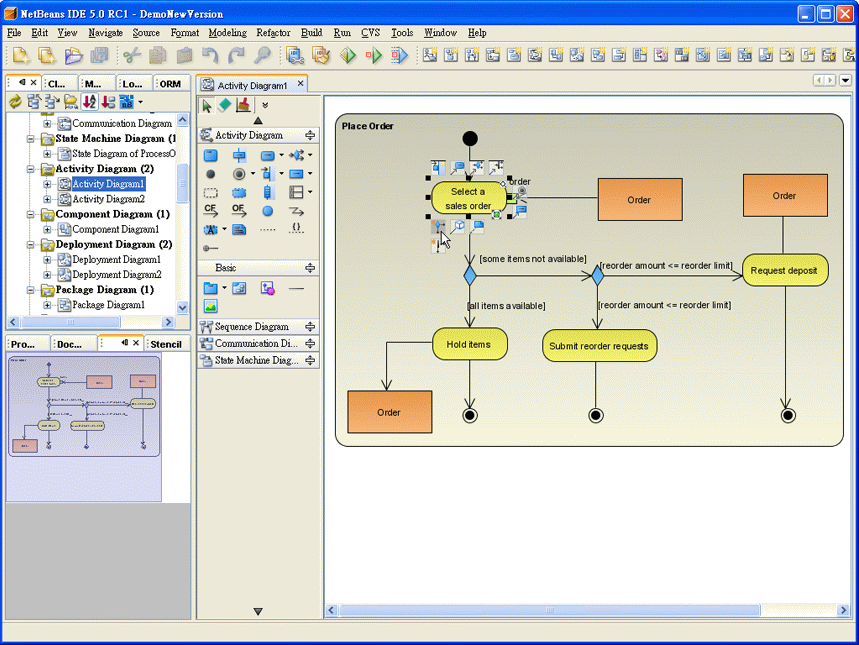859x645 pixels.
Task: Select the Interruptible Region dashed rectangle tool
Action: click(210, 193)
